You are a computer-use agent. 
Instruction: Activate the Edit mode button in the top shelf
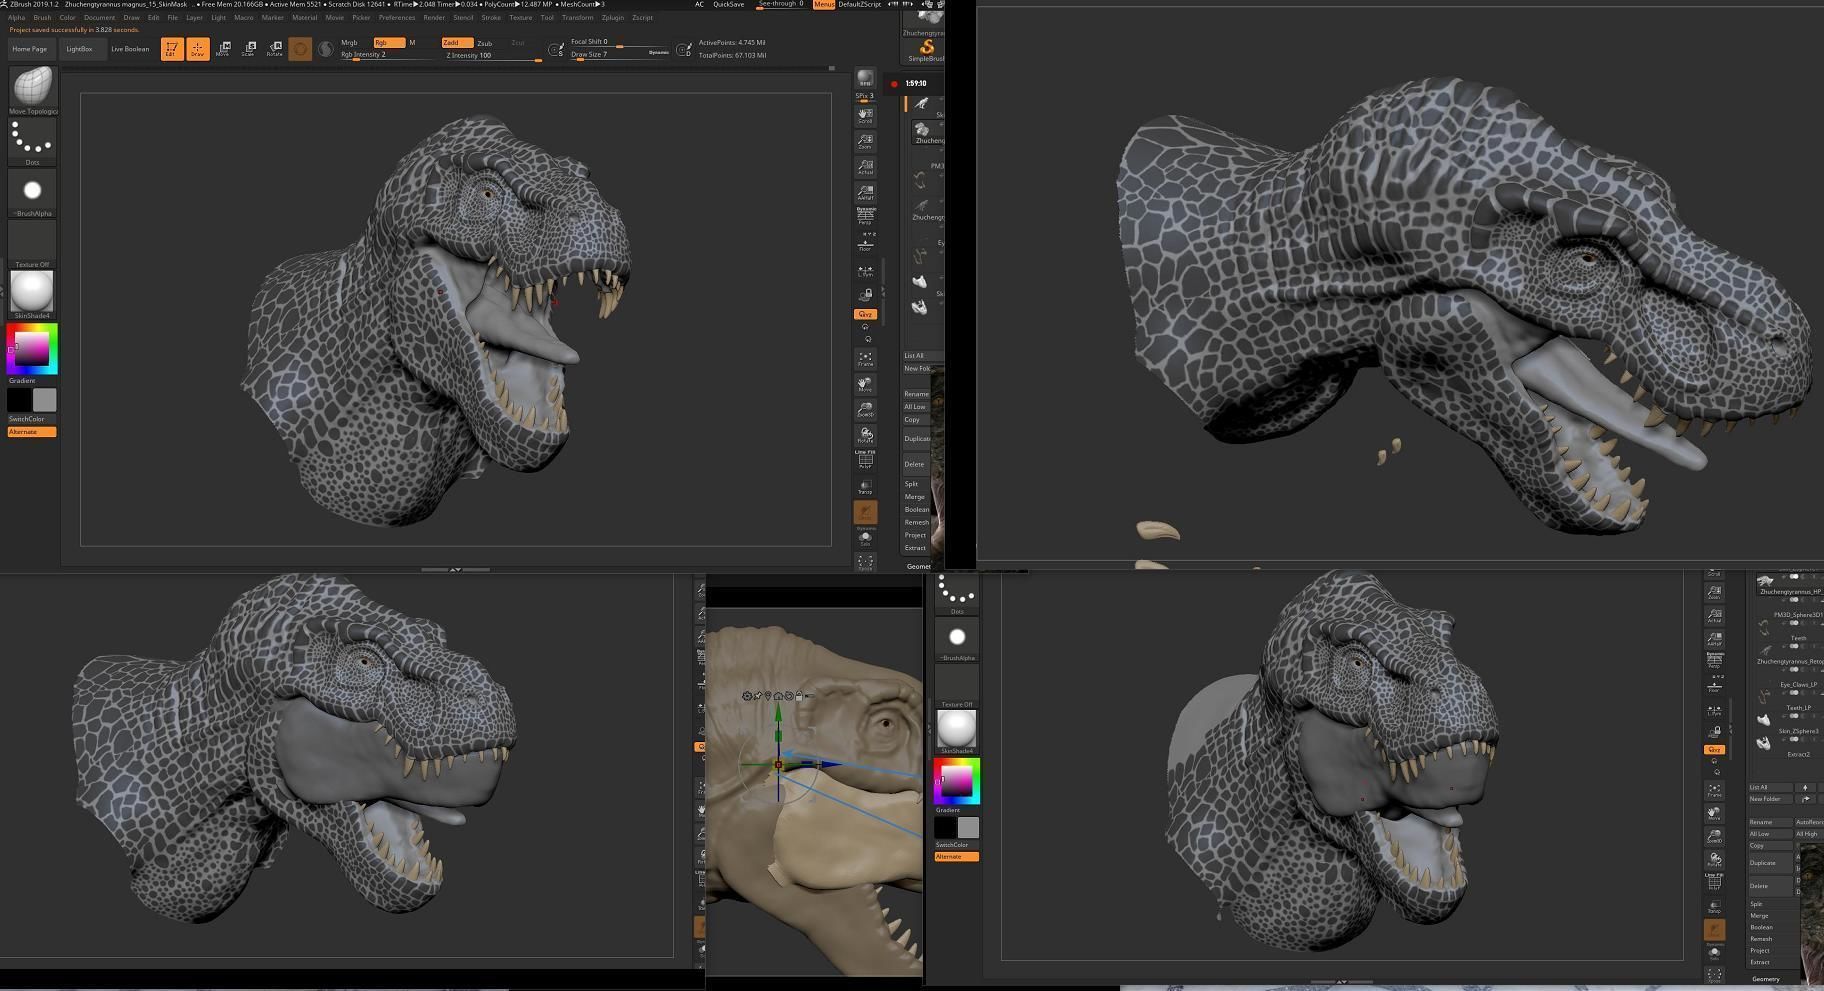point(171,49)
